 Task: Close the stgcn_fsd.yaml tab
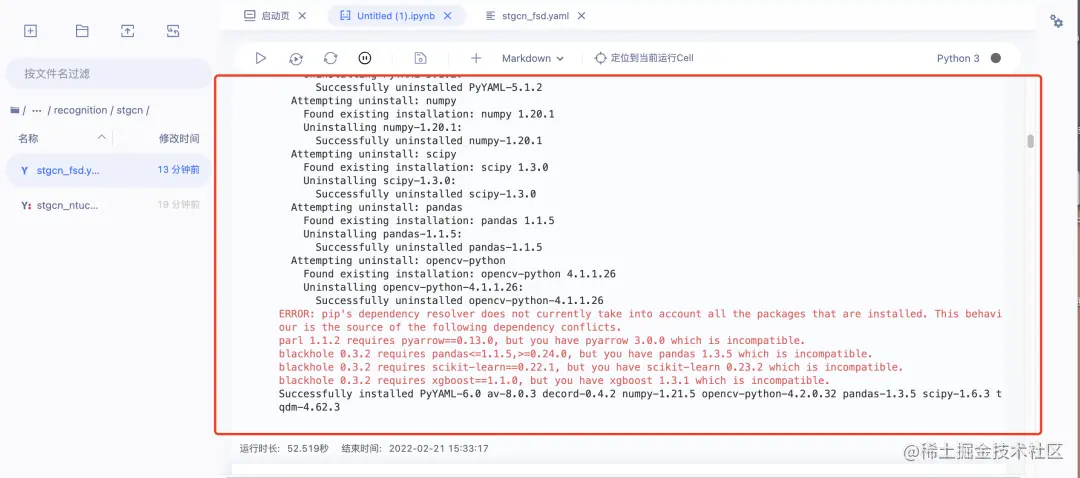[x=581, y=16]
